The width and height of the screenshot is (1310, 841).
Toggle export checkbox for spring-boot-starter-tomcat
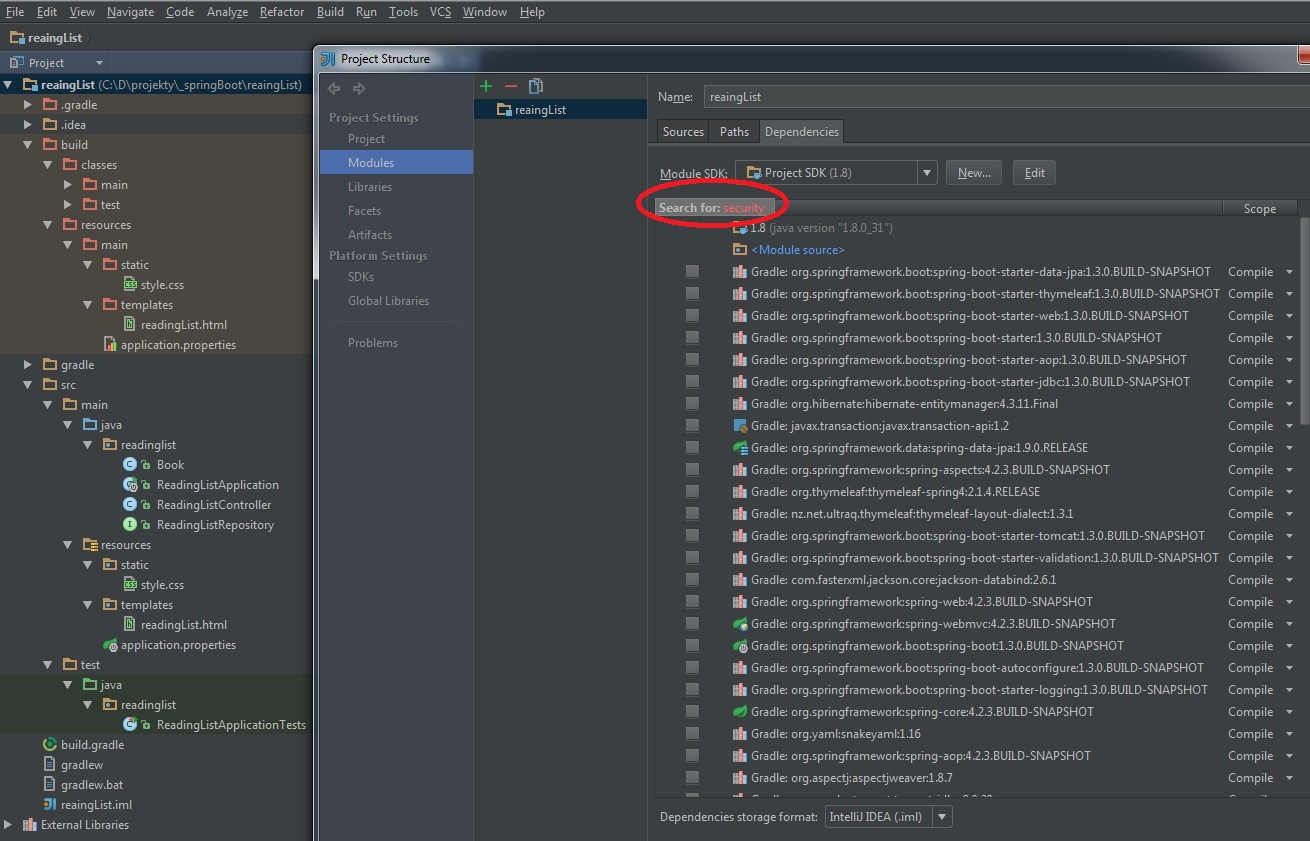tap(692, 536)
